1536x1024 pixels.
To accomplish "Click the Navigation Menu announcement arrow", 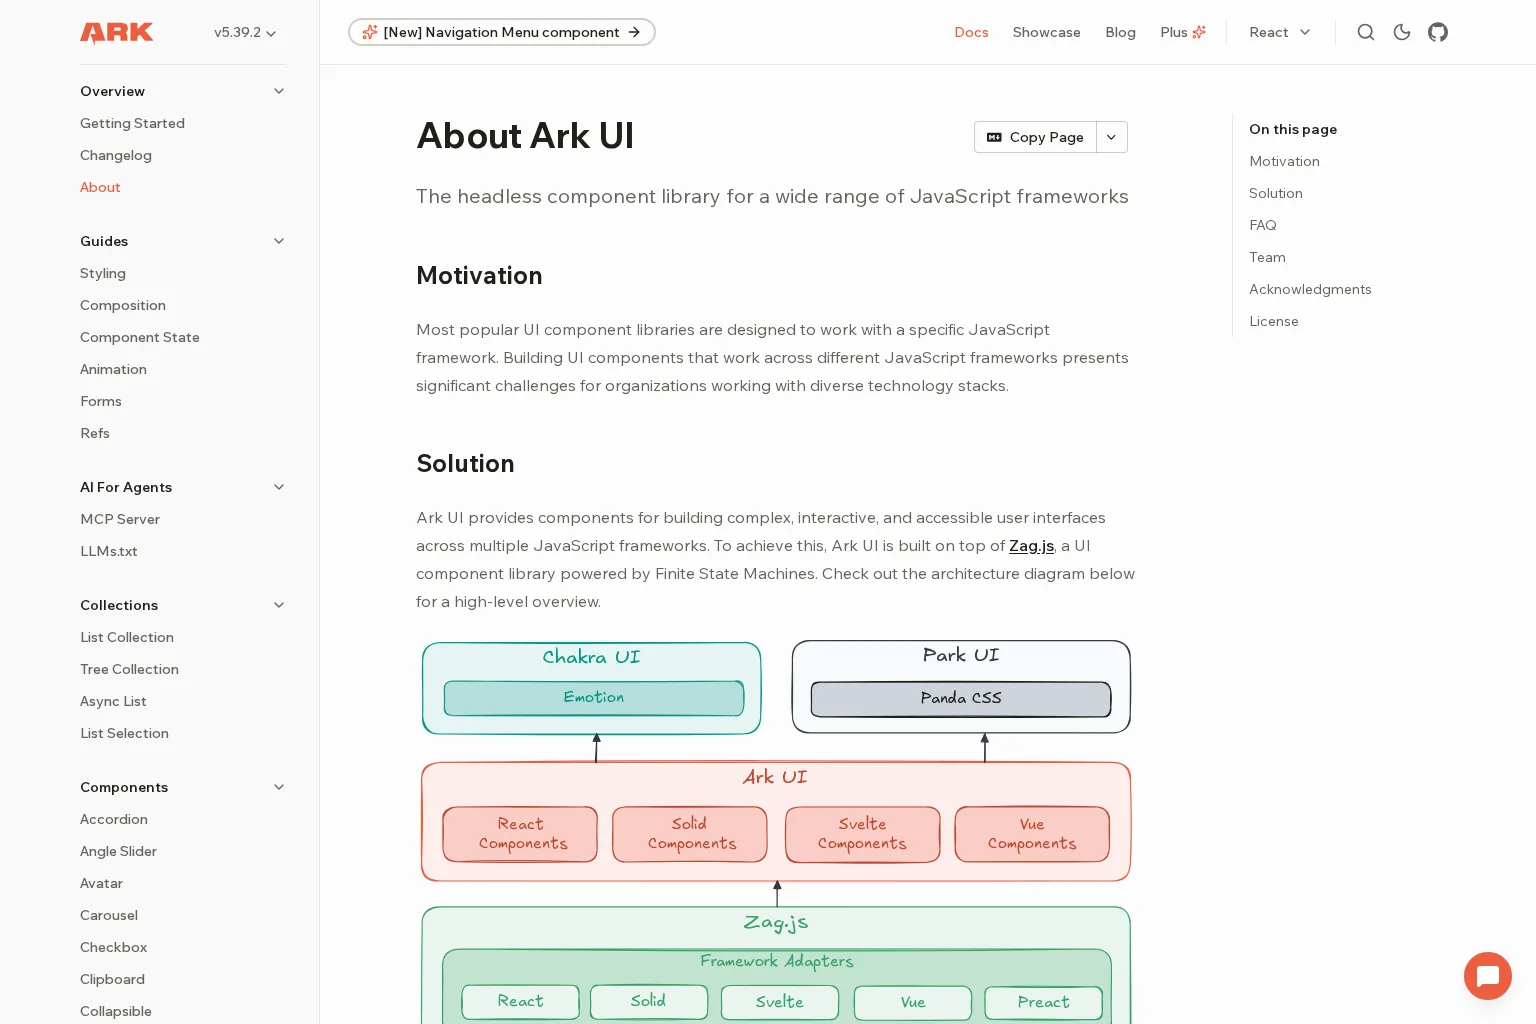I will tap(634, 32).
